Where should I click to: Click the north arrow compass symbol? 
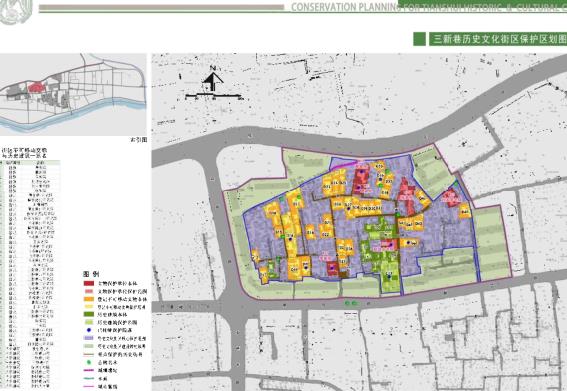tap(213, 79)
